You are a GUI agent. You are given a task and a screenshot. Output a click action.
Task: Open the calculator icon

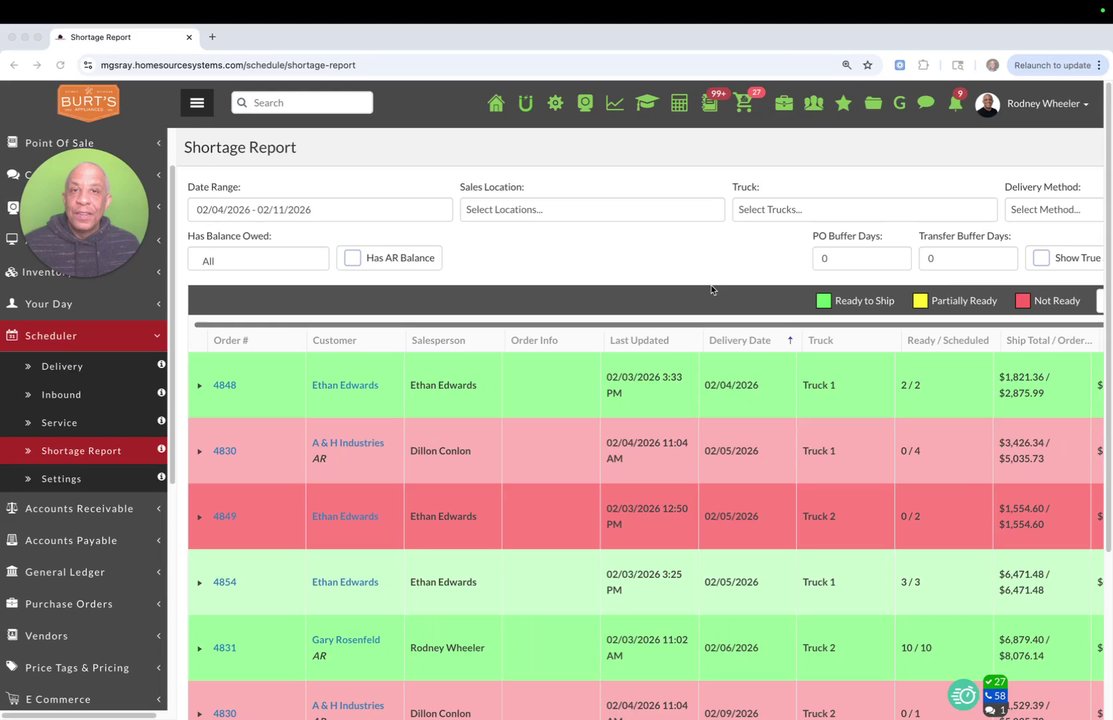679,104
